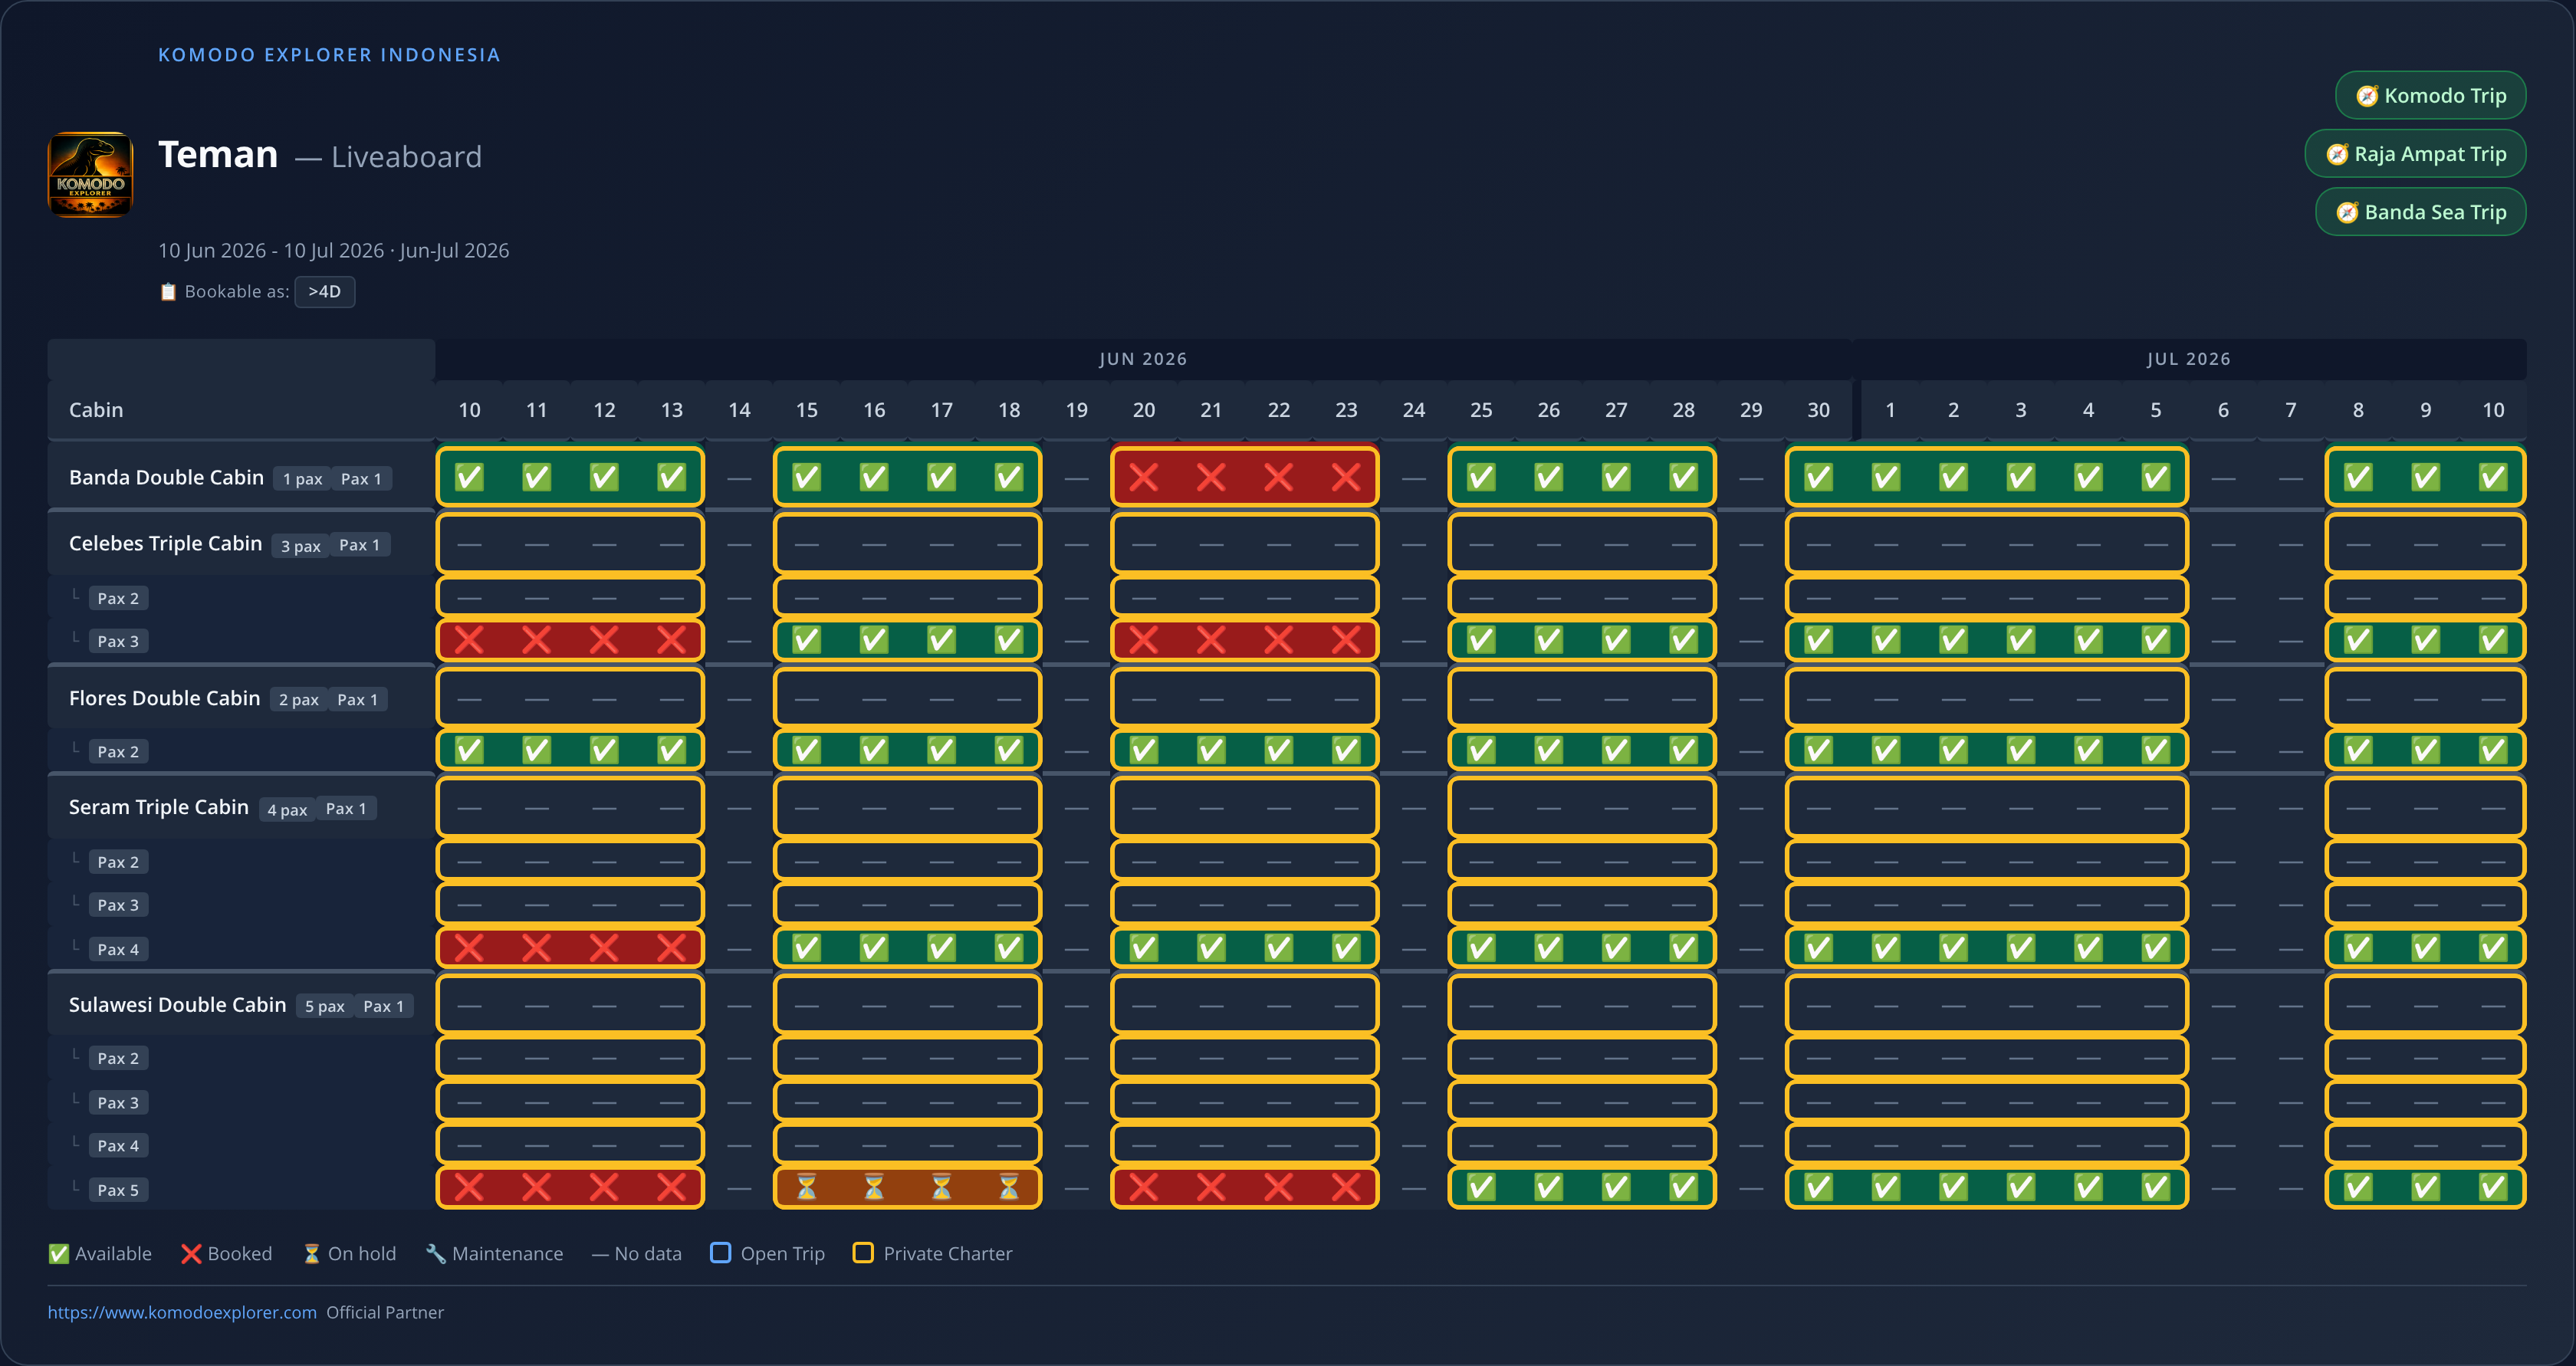Click the >4D bookable duration badge
The height and width of the screenshot is (1366, 2576).
click(x=324, y=292)
